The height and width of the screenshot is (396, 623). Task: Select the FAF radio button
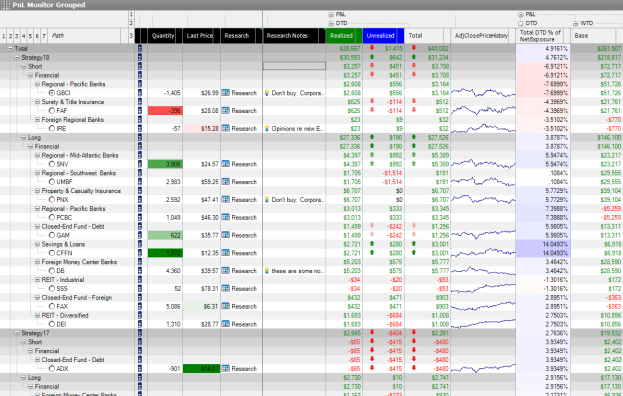[52, 110]
